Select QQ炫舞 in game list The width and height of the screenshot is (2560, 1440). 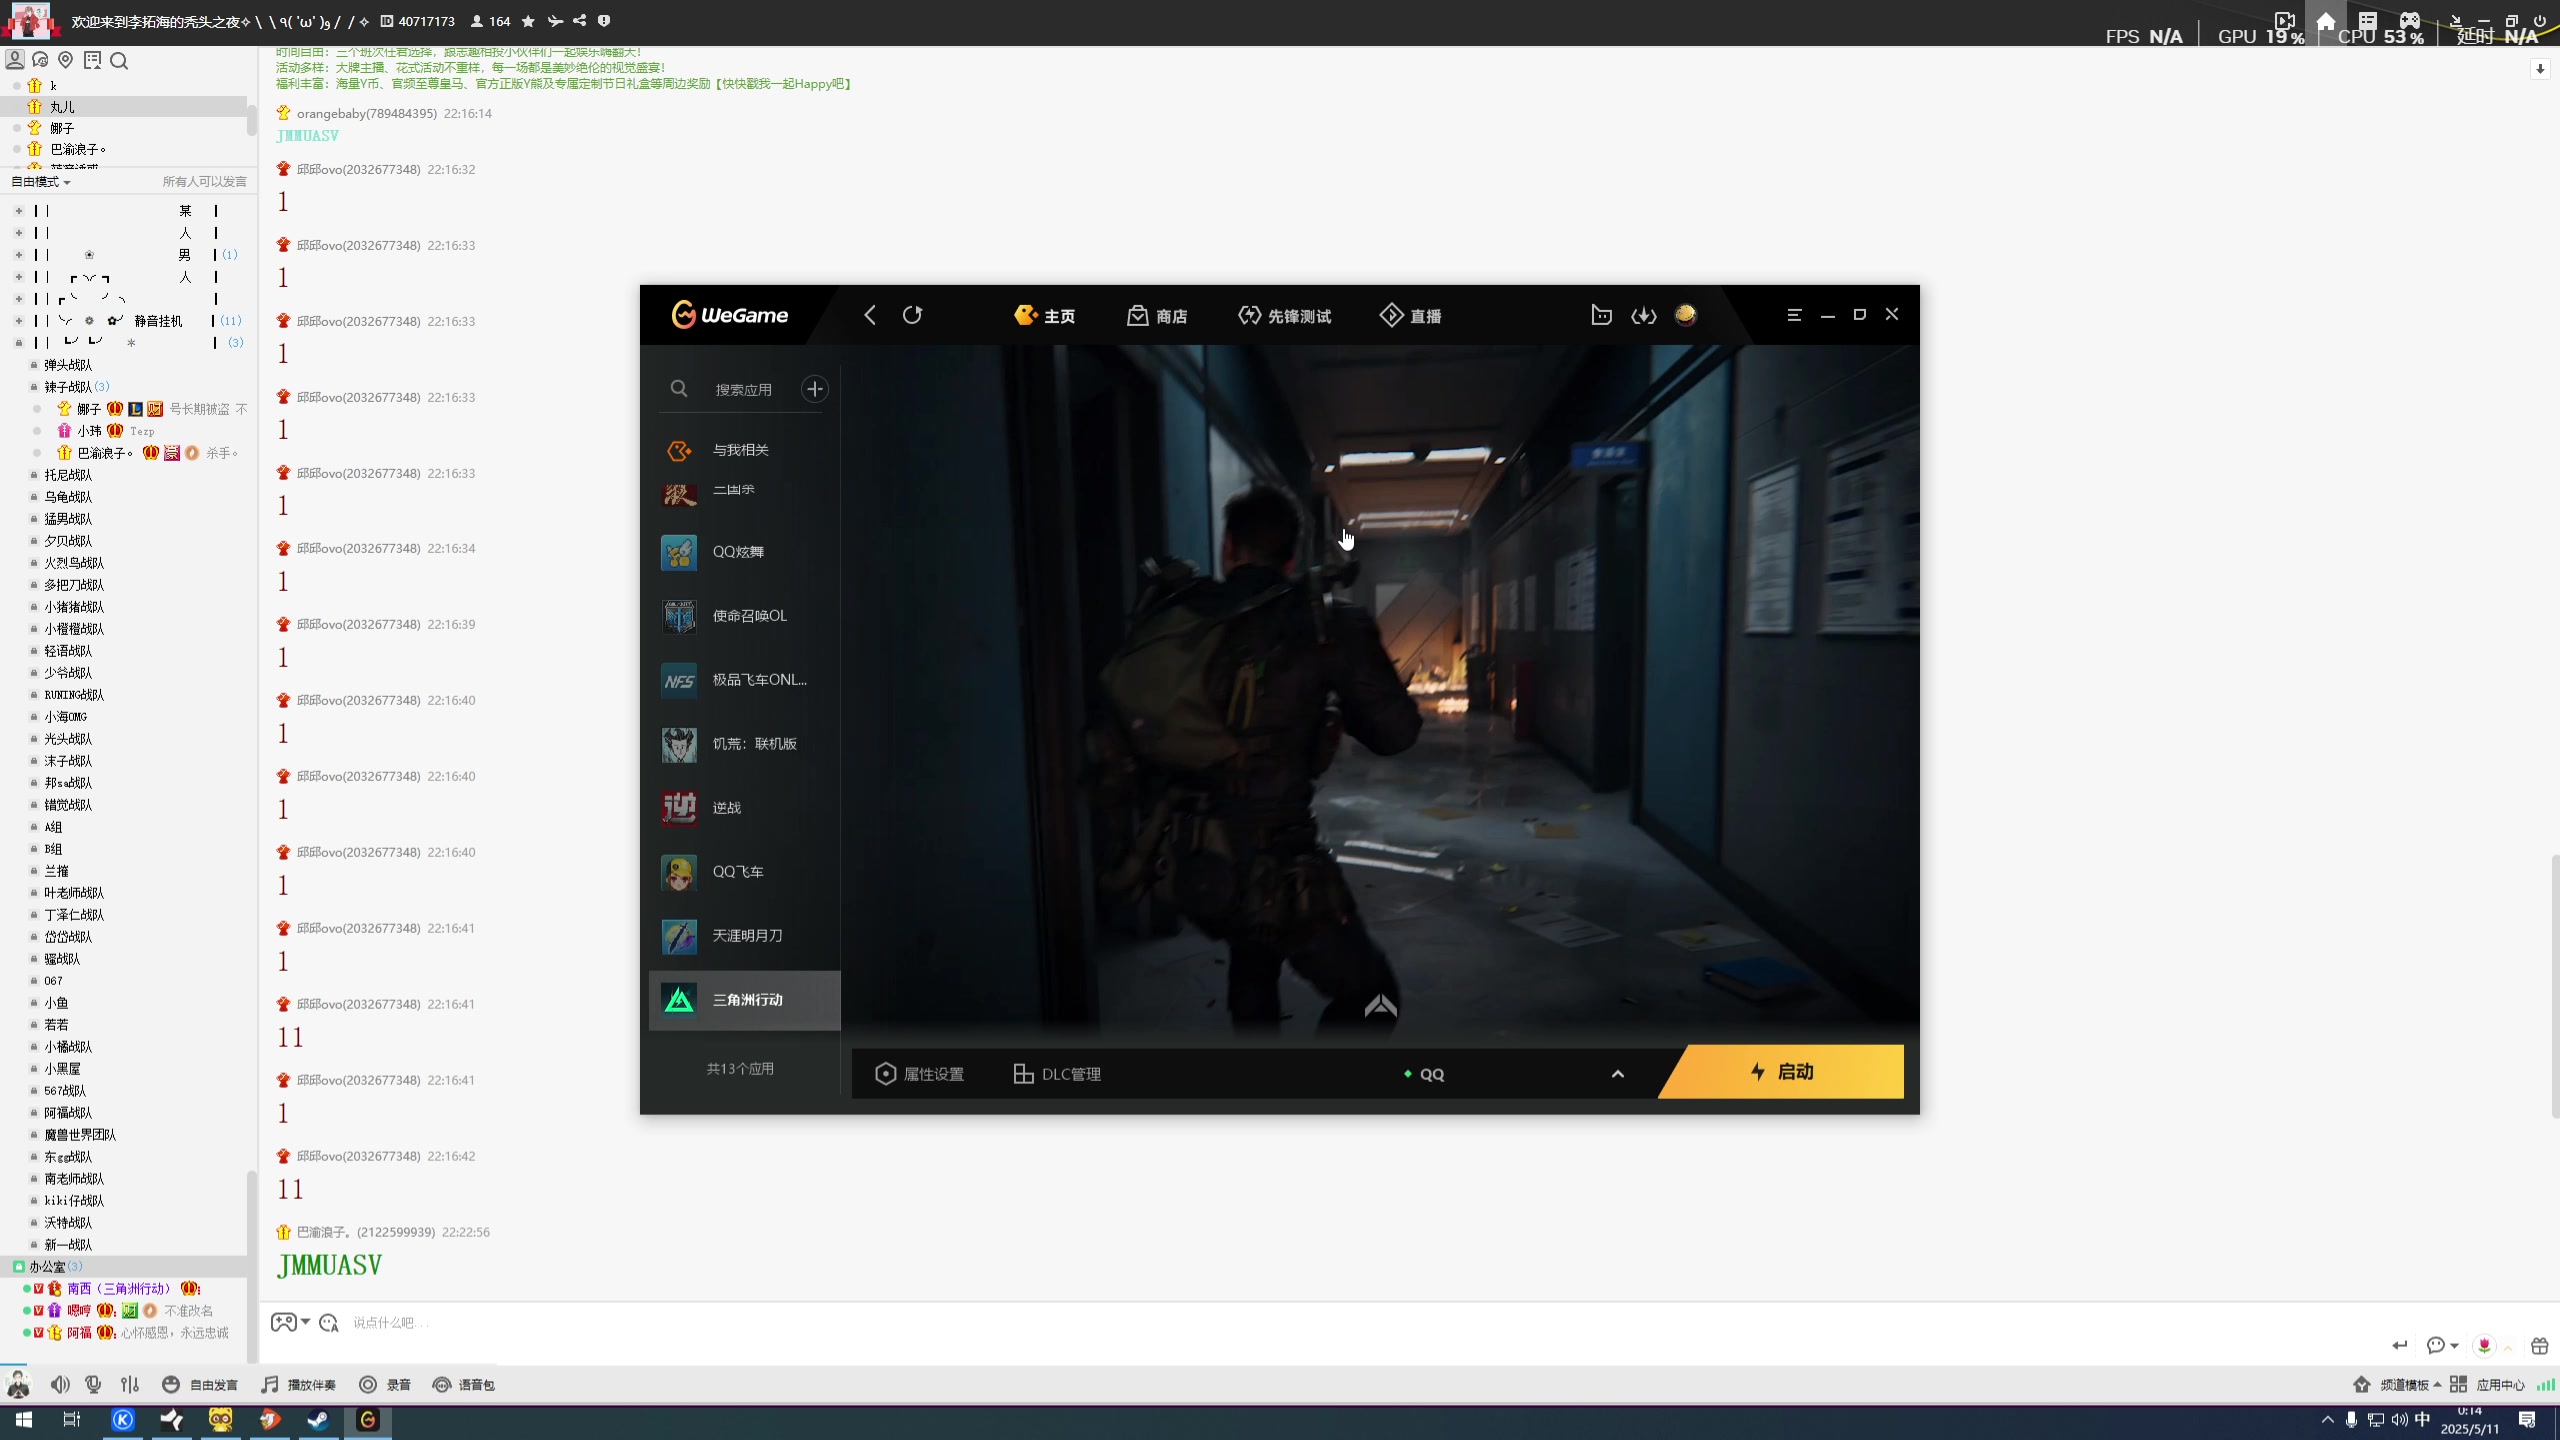click(745, 552)
